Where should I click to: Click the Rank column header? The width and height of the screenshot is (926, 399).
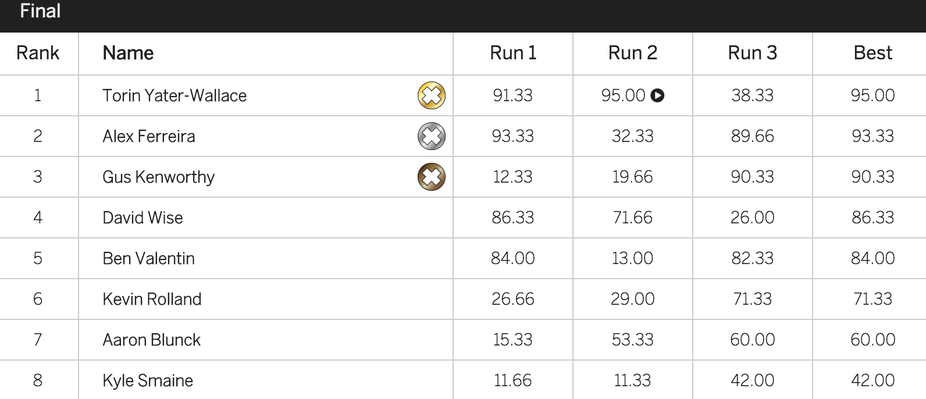click(38, 53)
